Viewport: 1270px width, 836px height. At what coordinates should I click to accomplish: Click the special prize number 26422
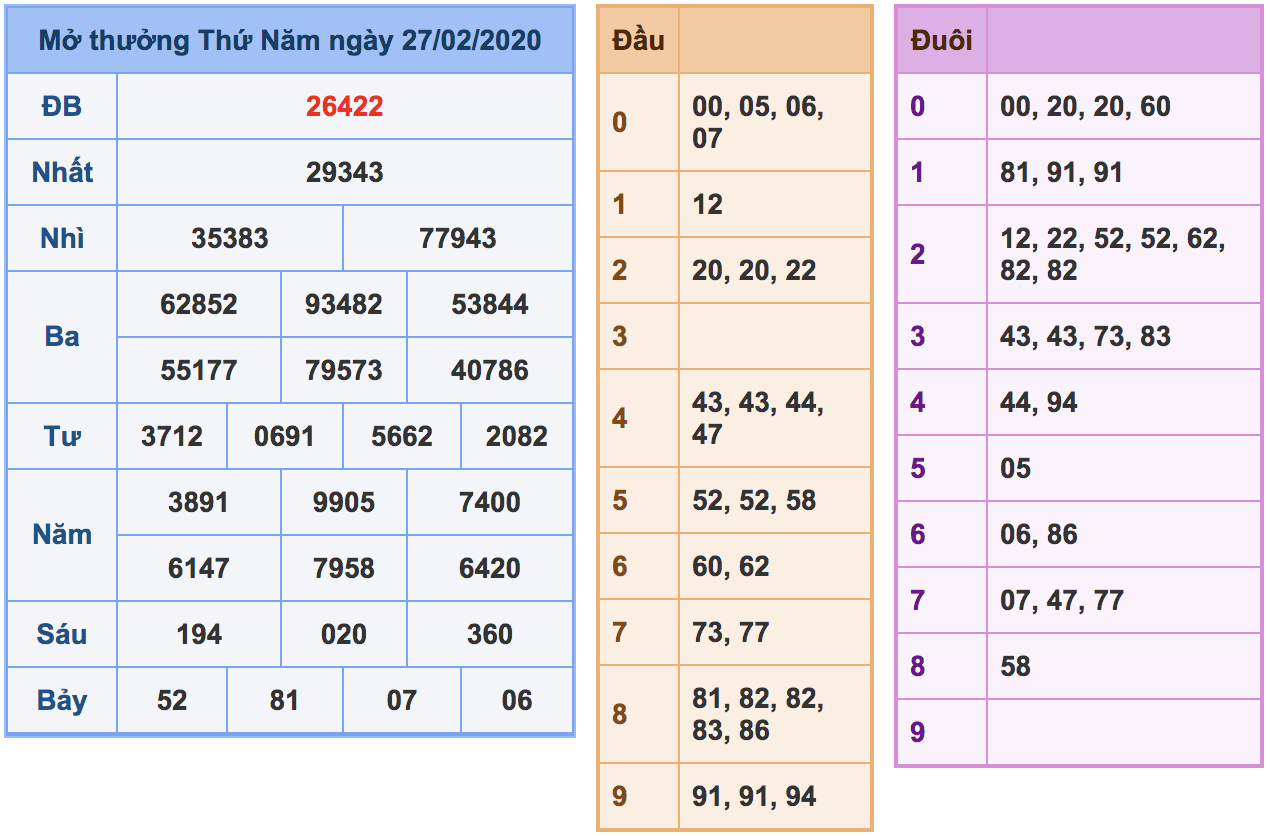click(x=345, y=105)
